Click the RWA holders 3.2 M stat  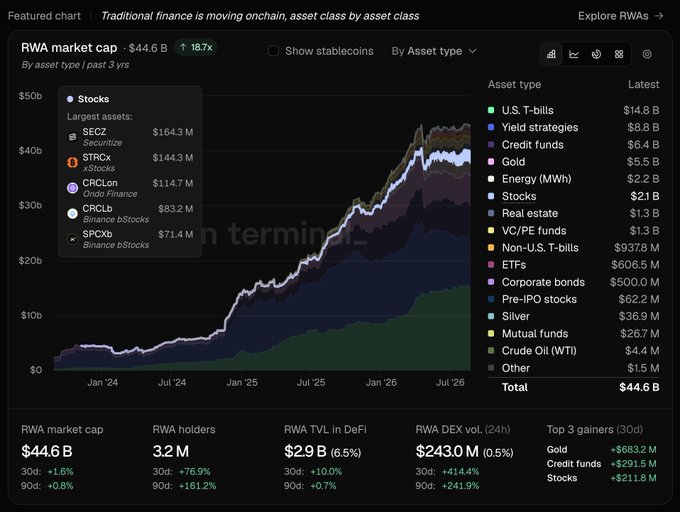click(x=171, y=451)
